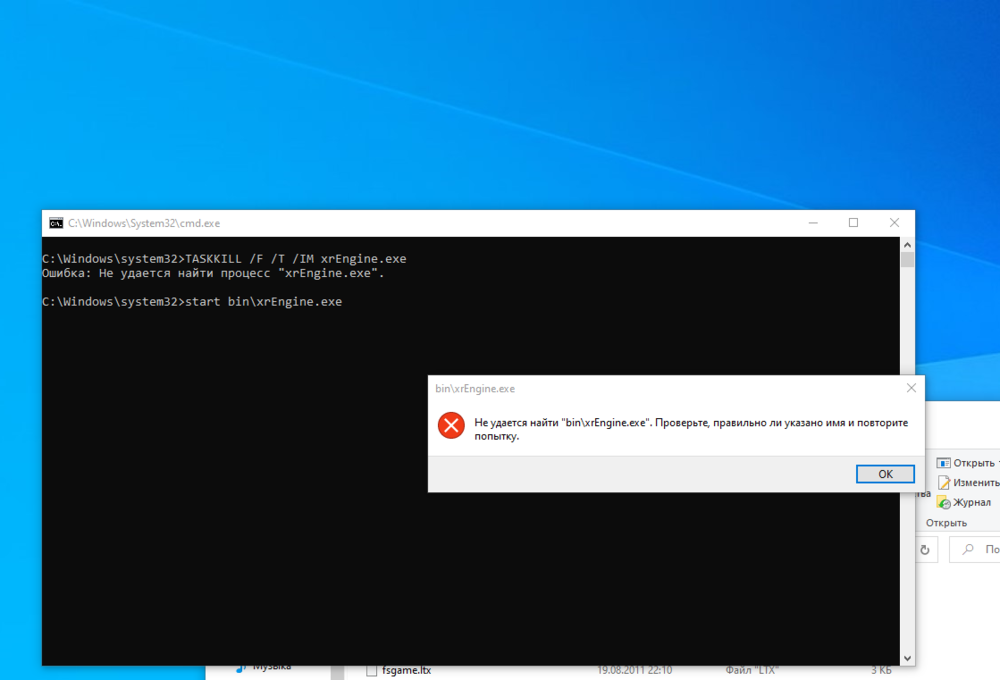Click the cmd scrollbar up arrow
The height and width of the screenshot is (680, 1000).
coord(908,245)
